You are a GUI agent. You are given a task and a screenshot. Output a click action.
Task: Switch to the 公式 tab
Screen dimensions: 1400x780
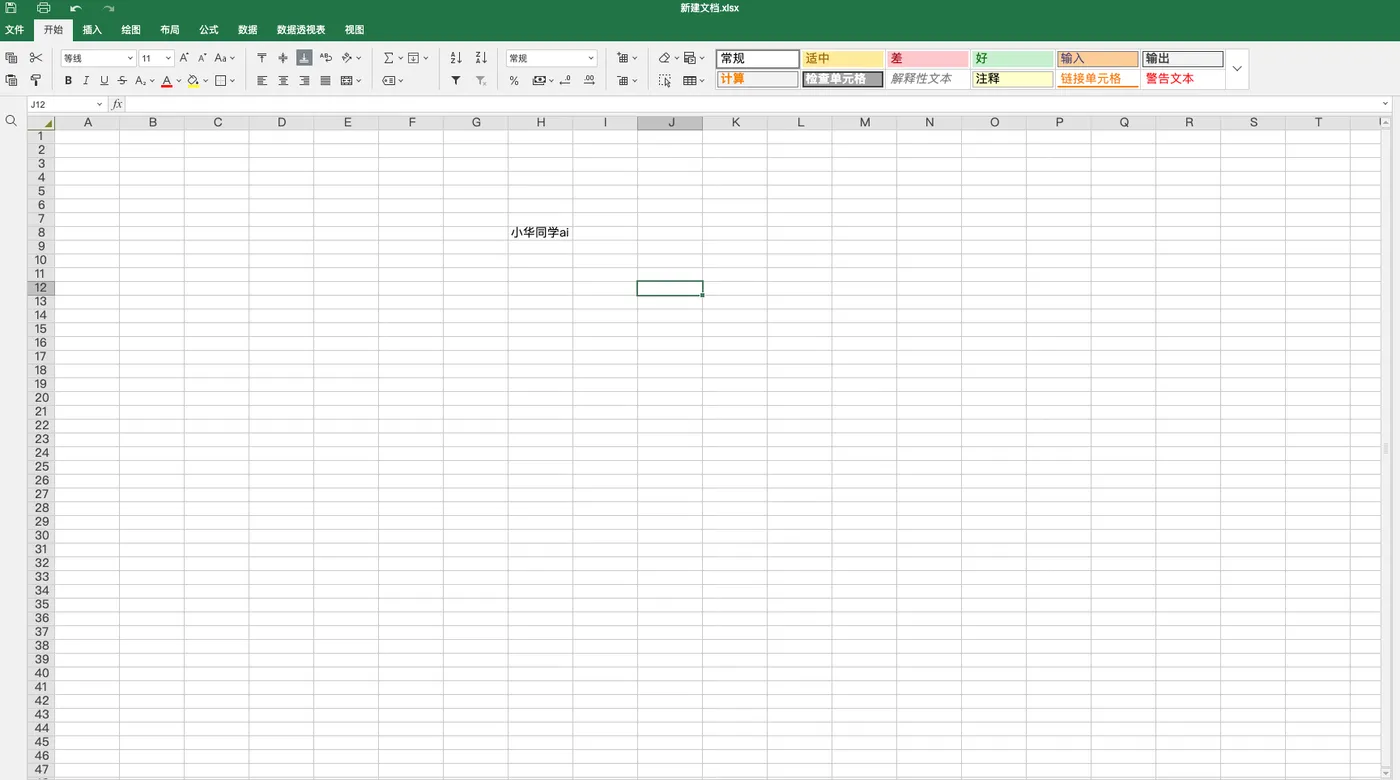click(209, 30)
